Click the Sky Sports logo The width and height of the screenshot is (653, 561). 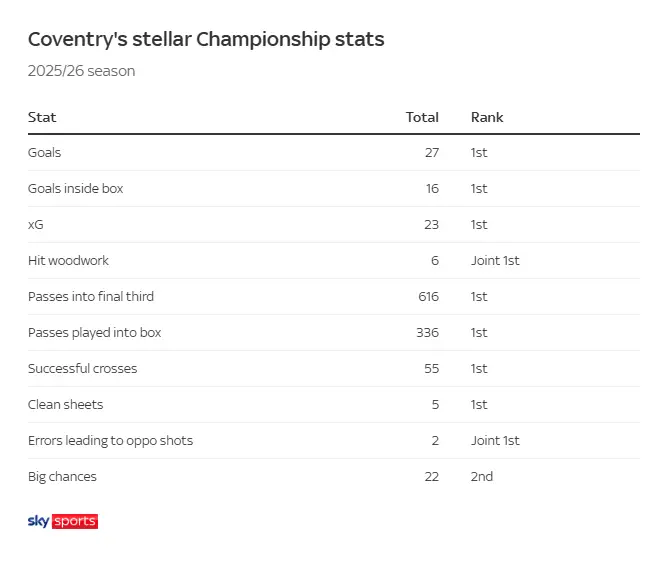(62, 521)
